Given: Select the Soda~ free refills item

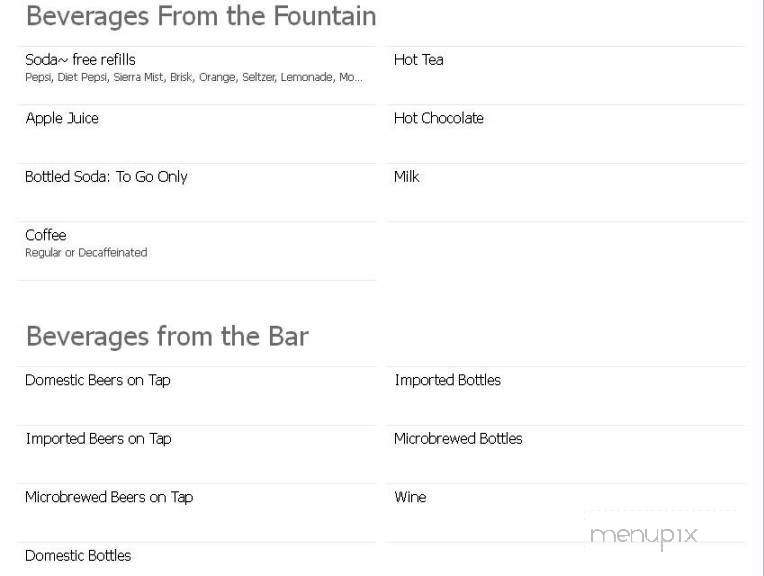Looking at the screenshot, I should click(80, 60).
